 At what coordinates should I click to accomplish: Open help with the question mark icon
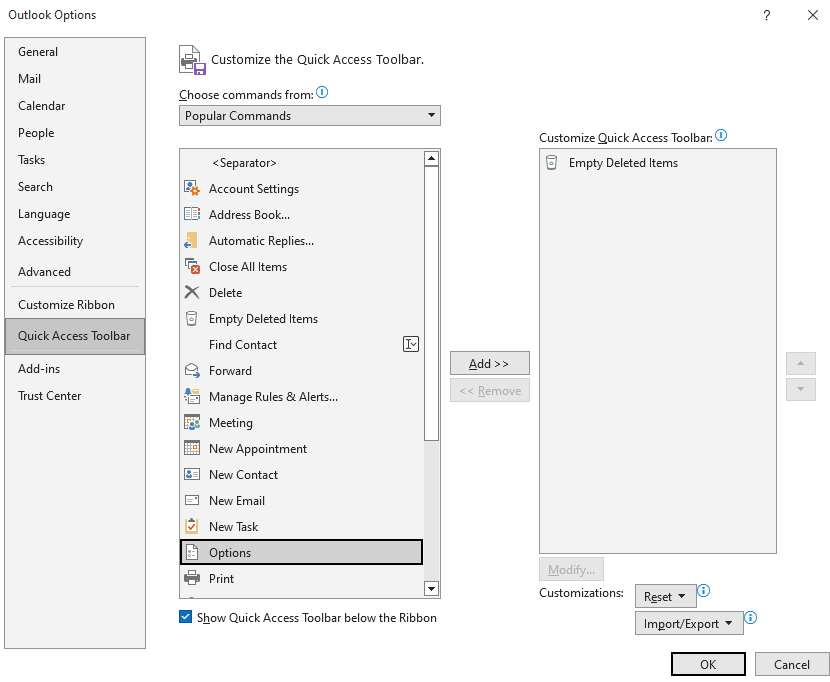[x=766, y=15]
